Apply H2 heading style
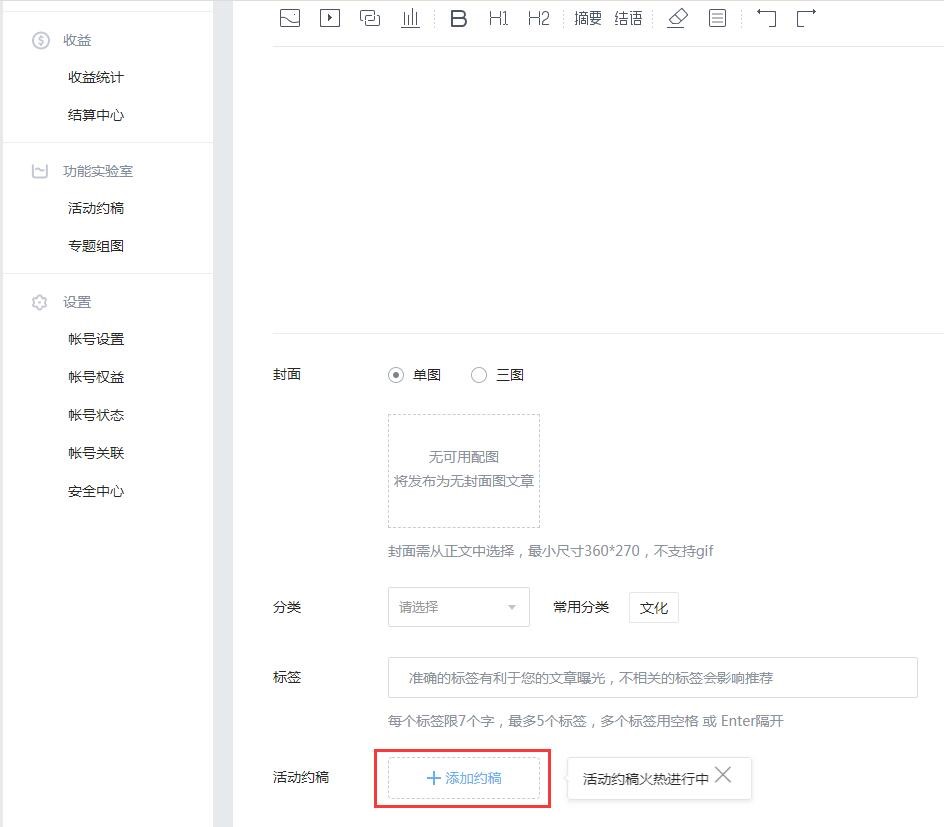The image size is (944, 827). (x=538, y=18)
